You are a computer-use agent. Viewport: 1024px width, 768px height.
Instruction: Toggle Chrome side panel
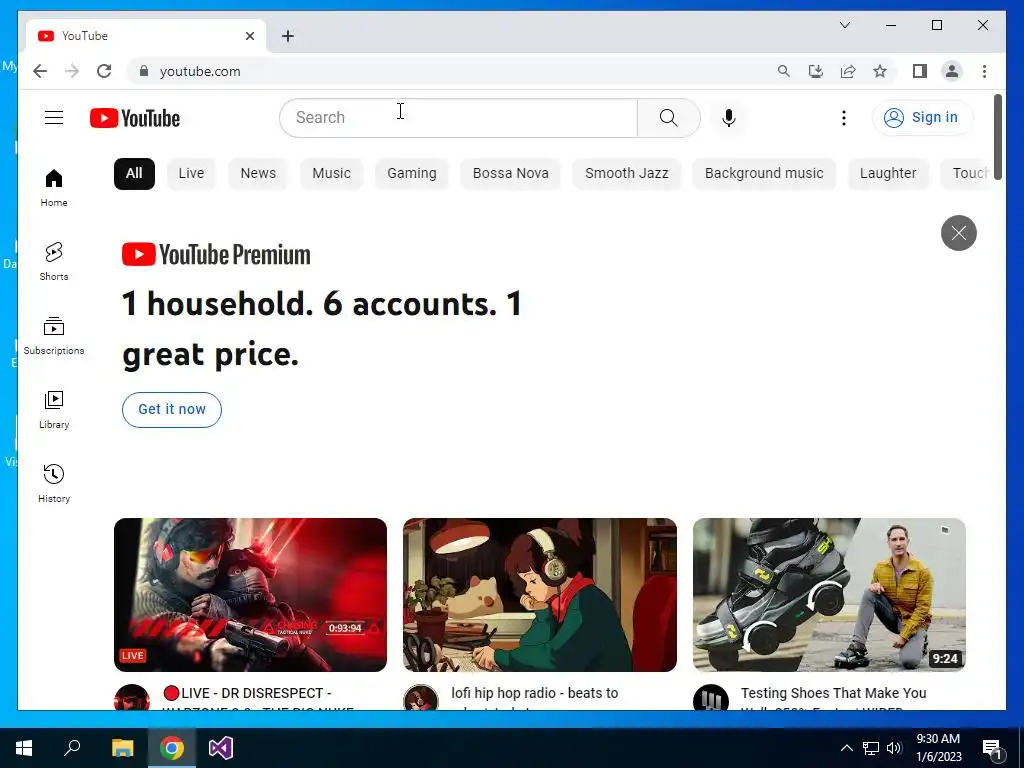coord(920,71)
